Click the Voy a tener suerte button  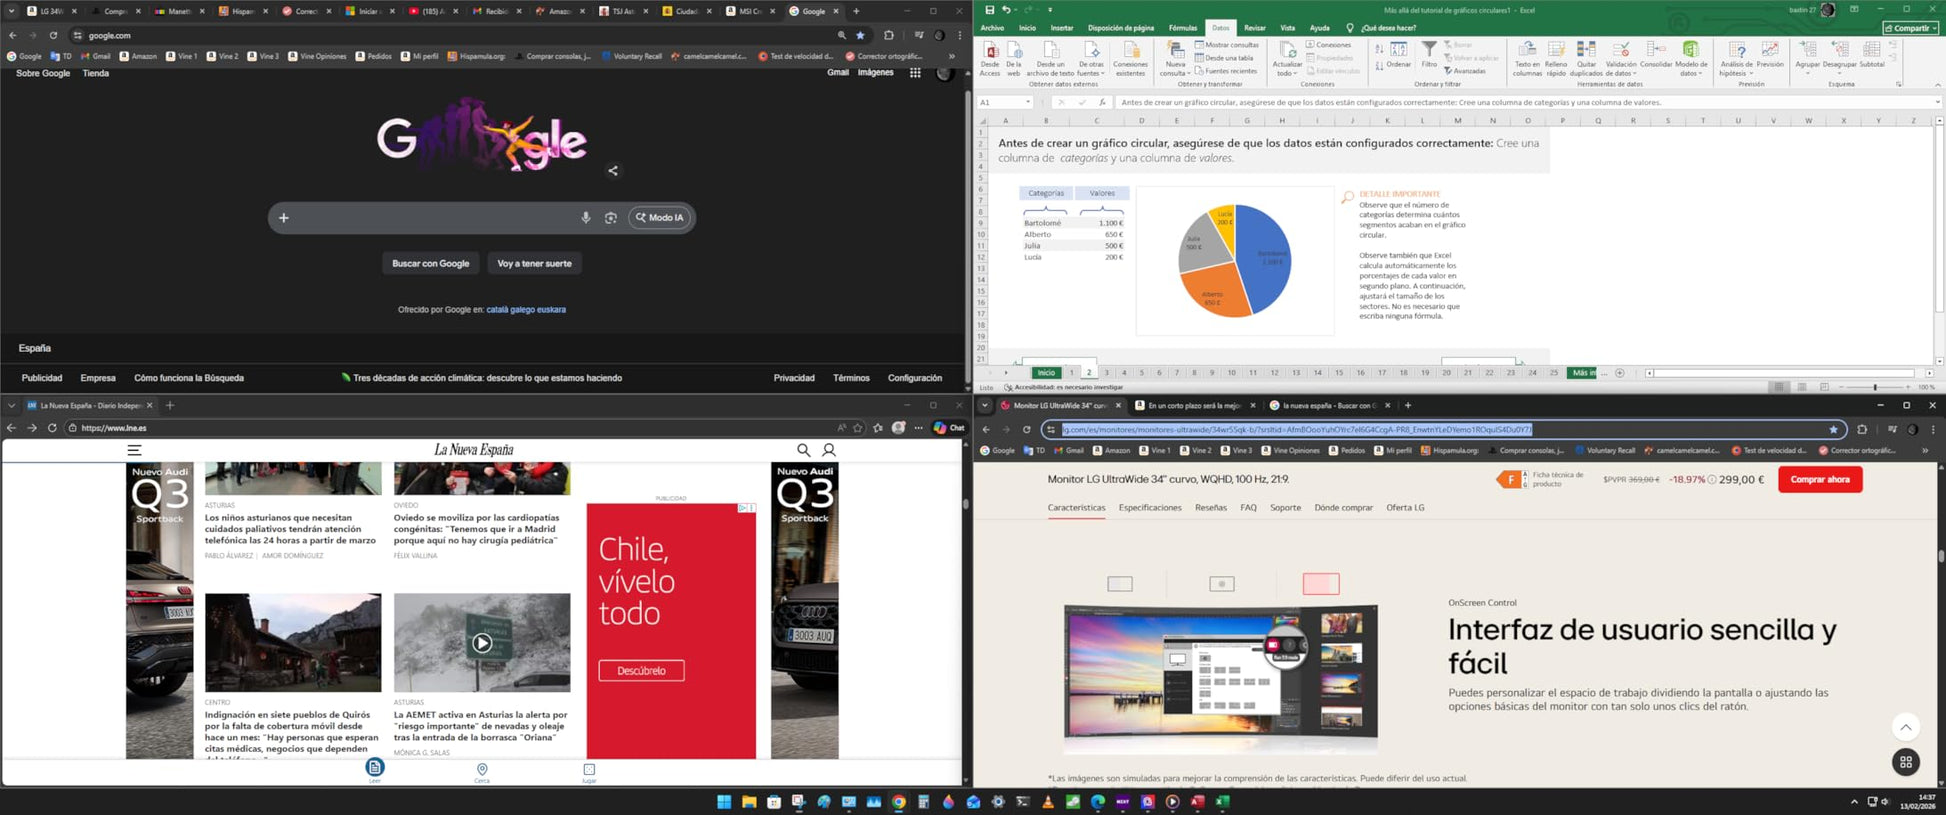(x=534, y=264)
